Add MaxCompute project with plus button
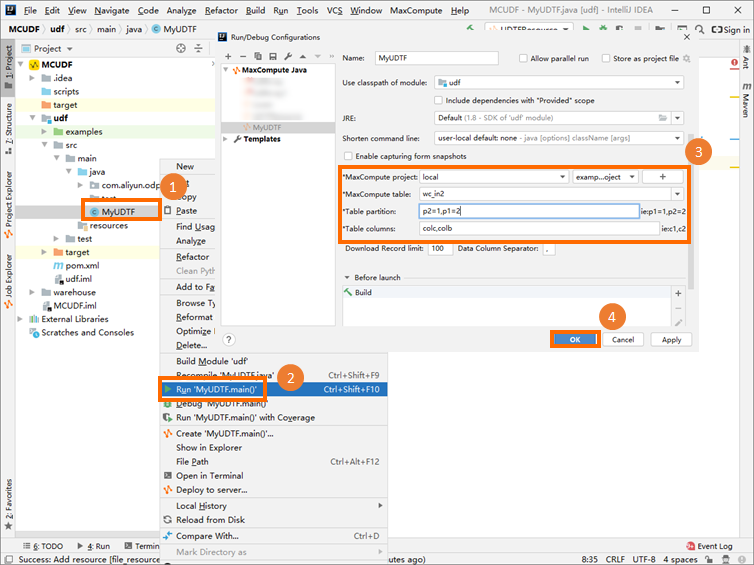 point(662,177)
